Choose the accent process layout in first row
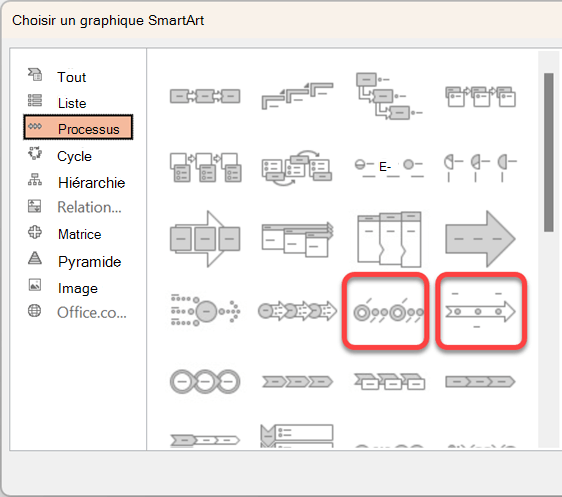Viewport: 562px width, 497px height. click(480, 96)
